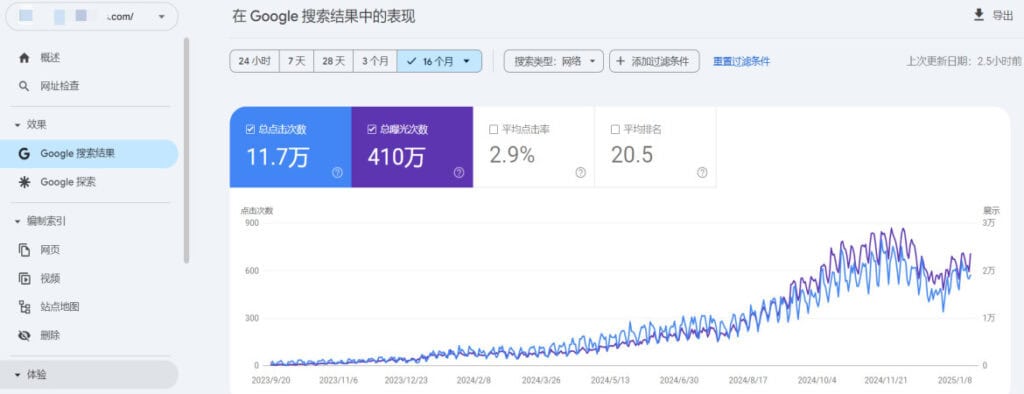Viewport: 1024px width, 394px height.
Task: Toggle the 总曝光次数 checkbox
Action: [371, 129]
